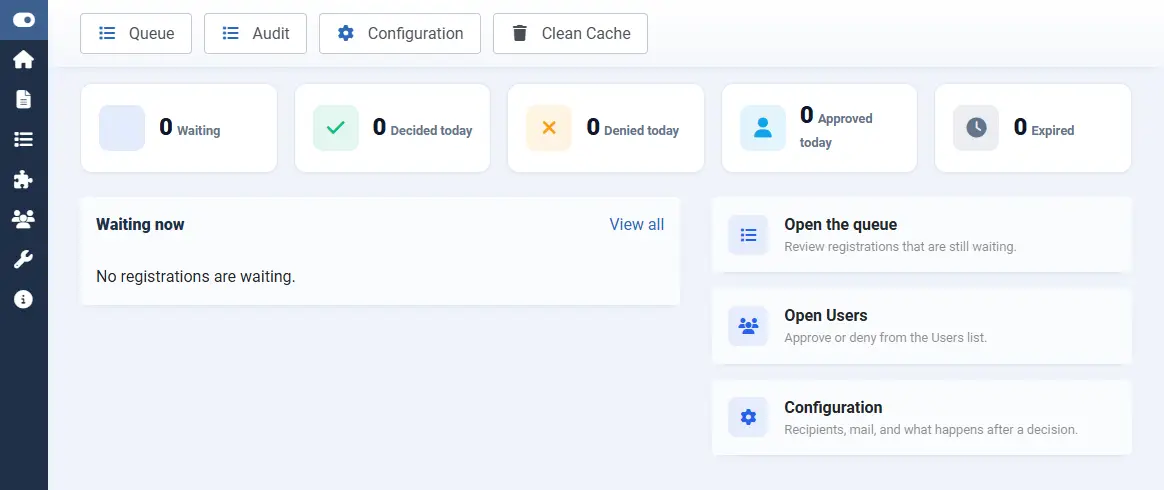Open the Content document sidebar icon
The height and width of the screenshot is (490, 1164).
[24, 99]
